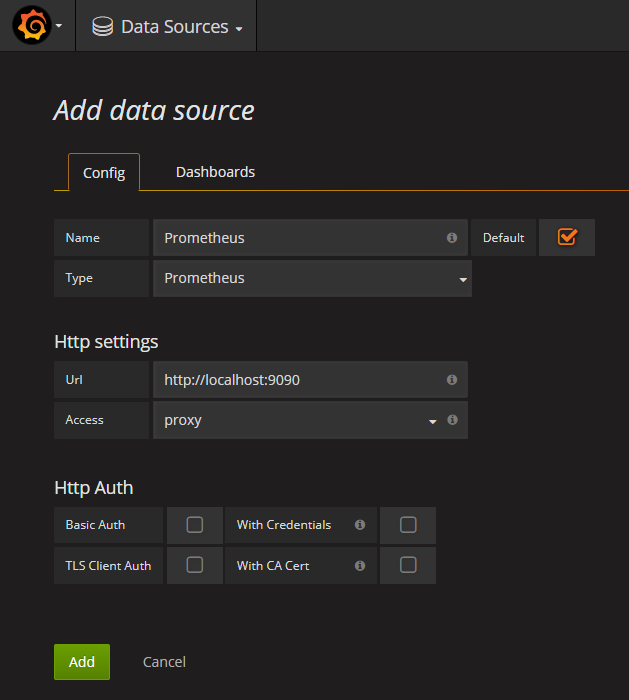This screenshot has height=700, width=629.
Task: Click the Add data source title
Action: (x=154, y=110)
